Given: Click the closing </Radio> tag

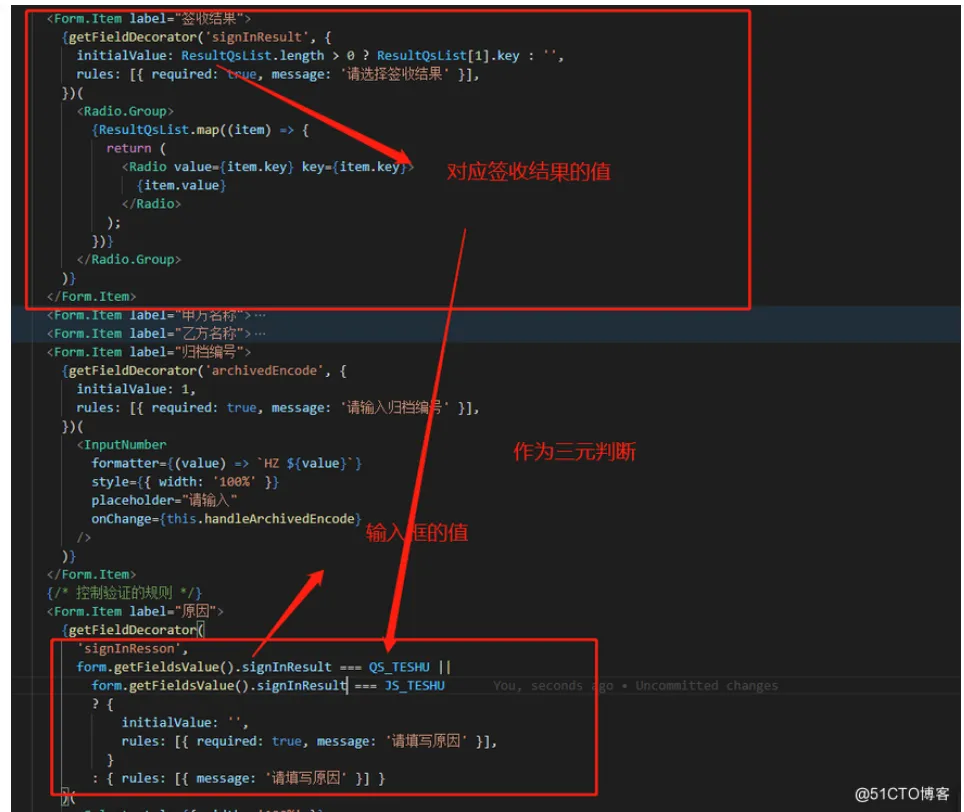Looking at the screenshot, I should point(151,204).
